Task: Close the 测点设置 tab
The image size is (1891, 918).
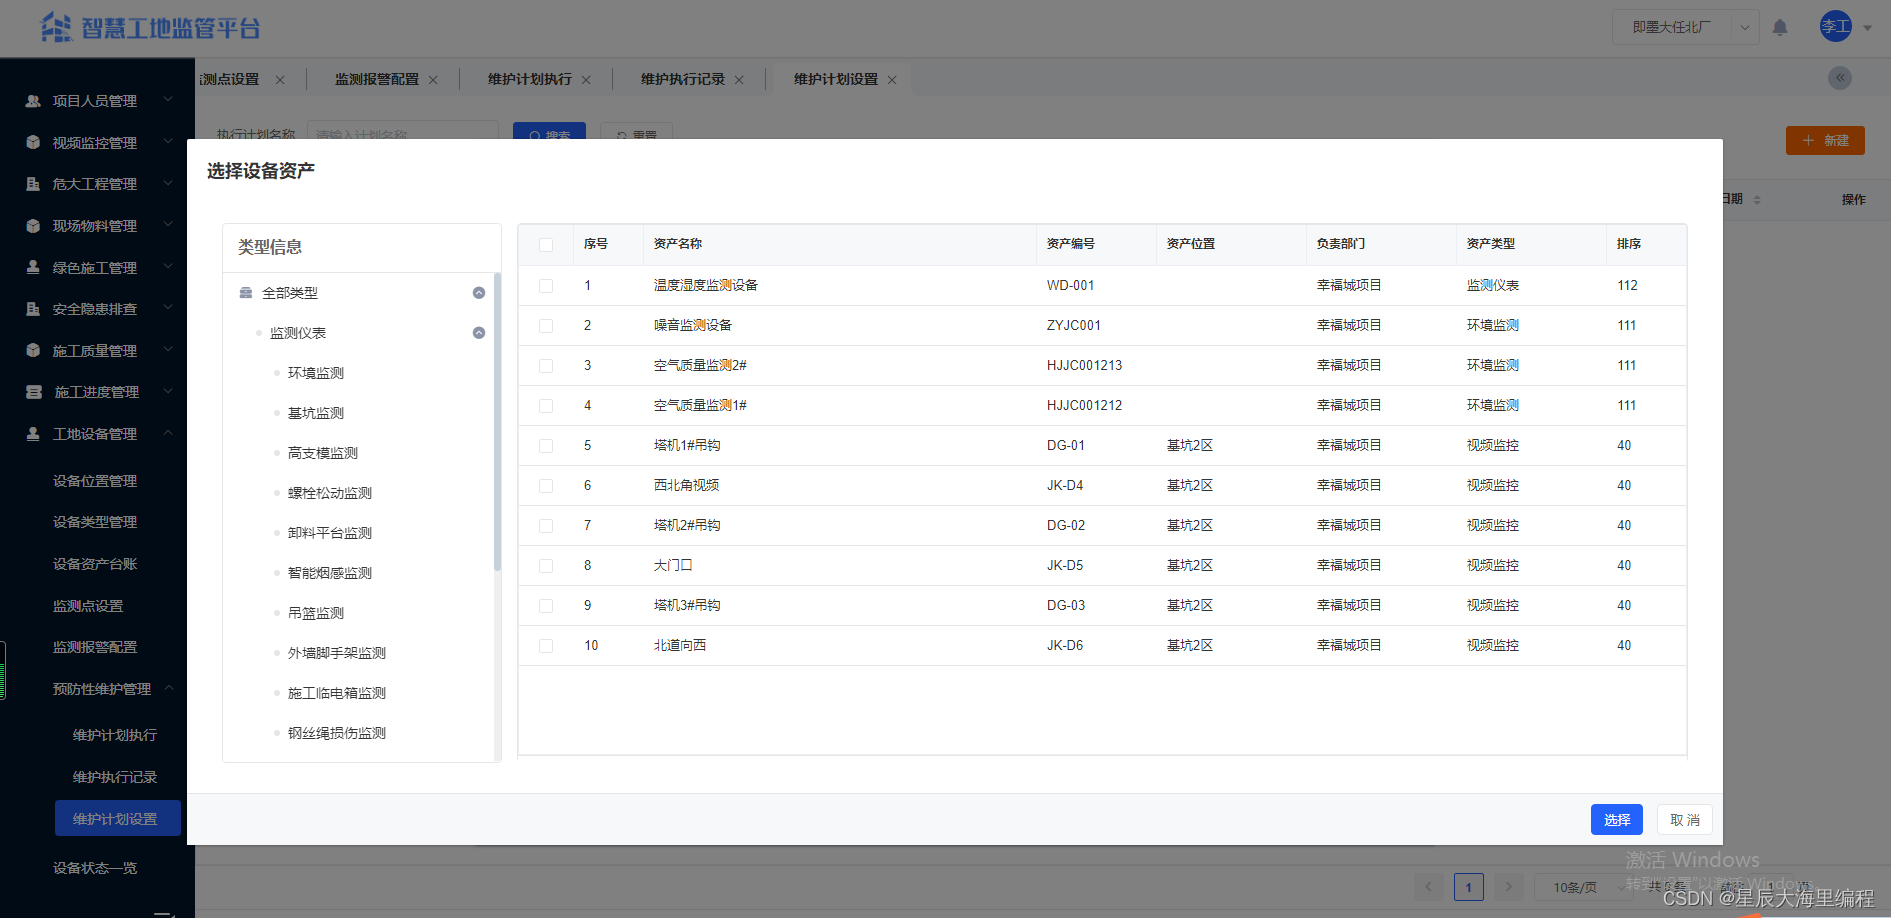Action: 280,80
